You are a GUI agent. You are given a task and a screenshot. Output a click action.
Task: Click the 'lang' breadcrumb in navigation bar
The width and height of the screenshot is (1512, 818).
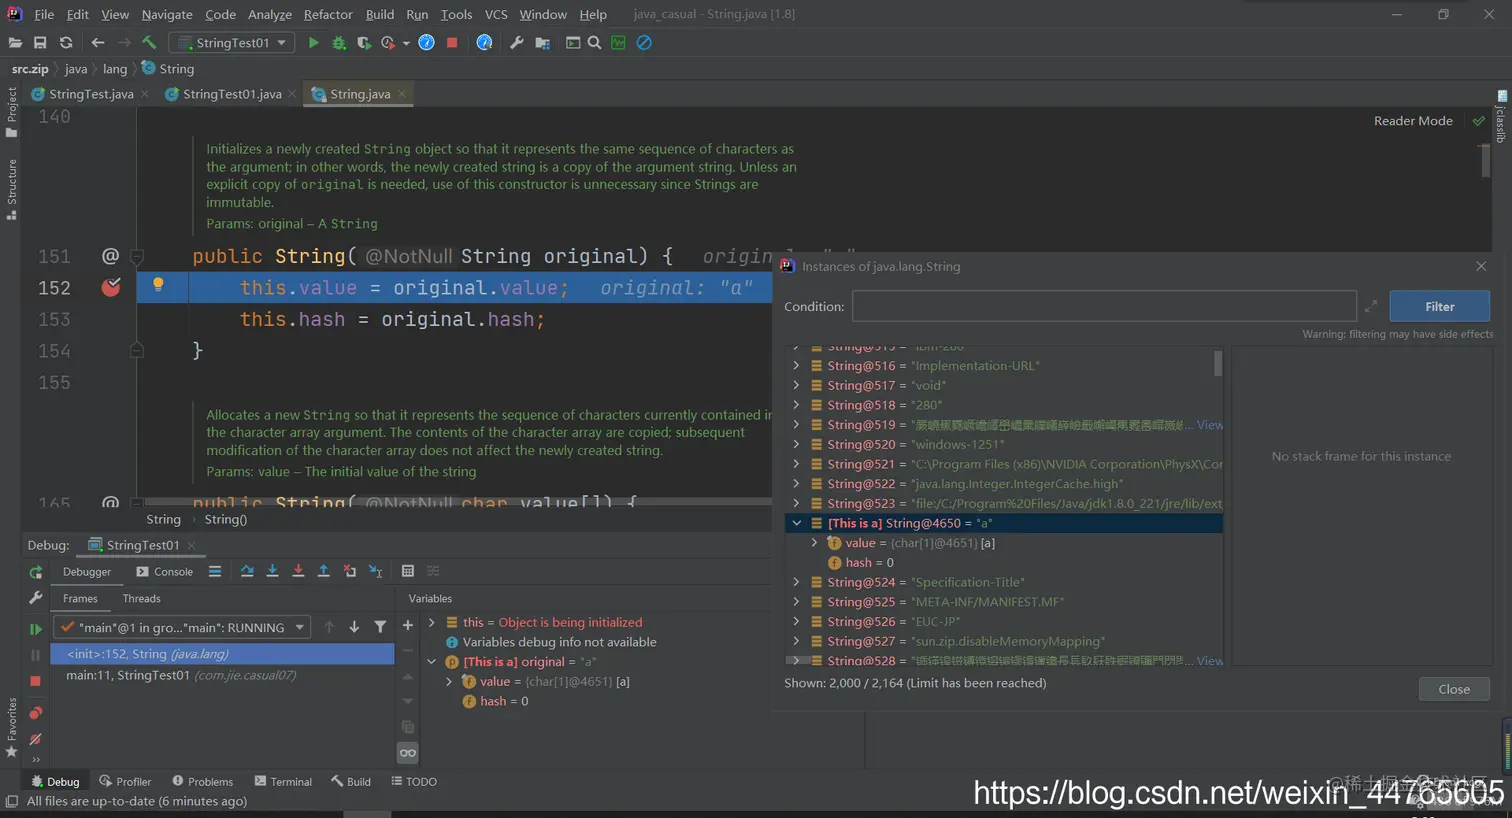115,69
